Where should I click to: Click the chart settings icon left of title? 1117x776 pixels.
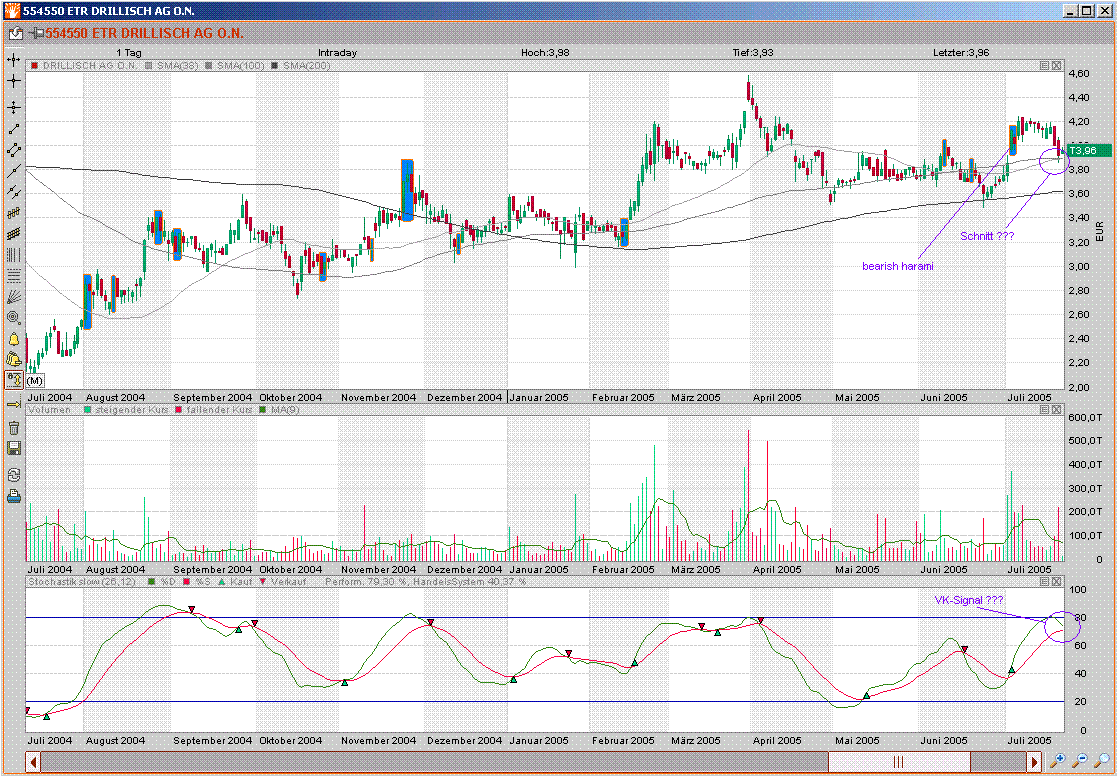pos(15,33)
